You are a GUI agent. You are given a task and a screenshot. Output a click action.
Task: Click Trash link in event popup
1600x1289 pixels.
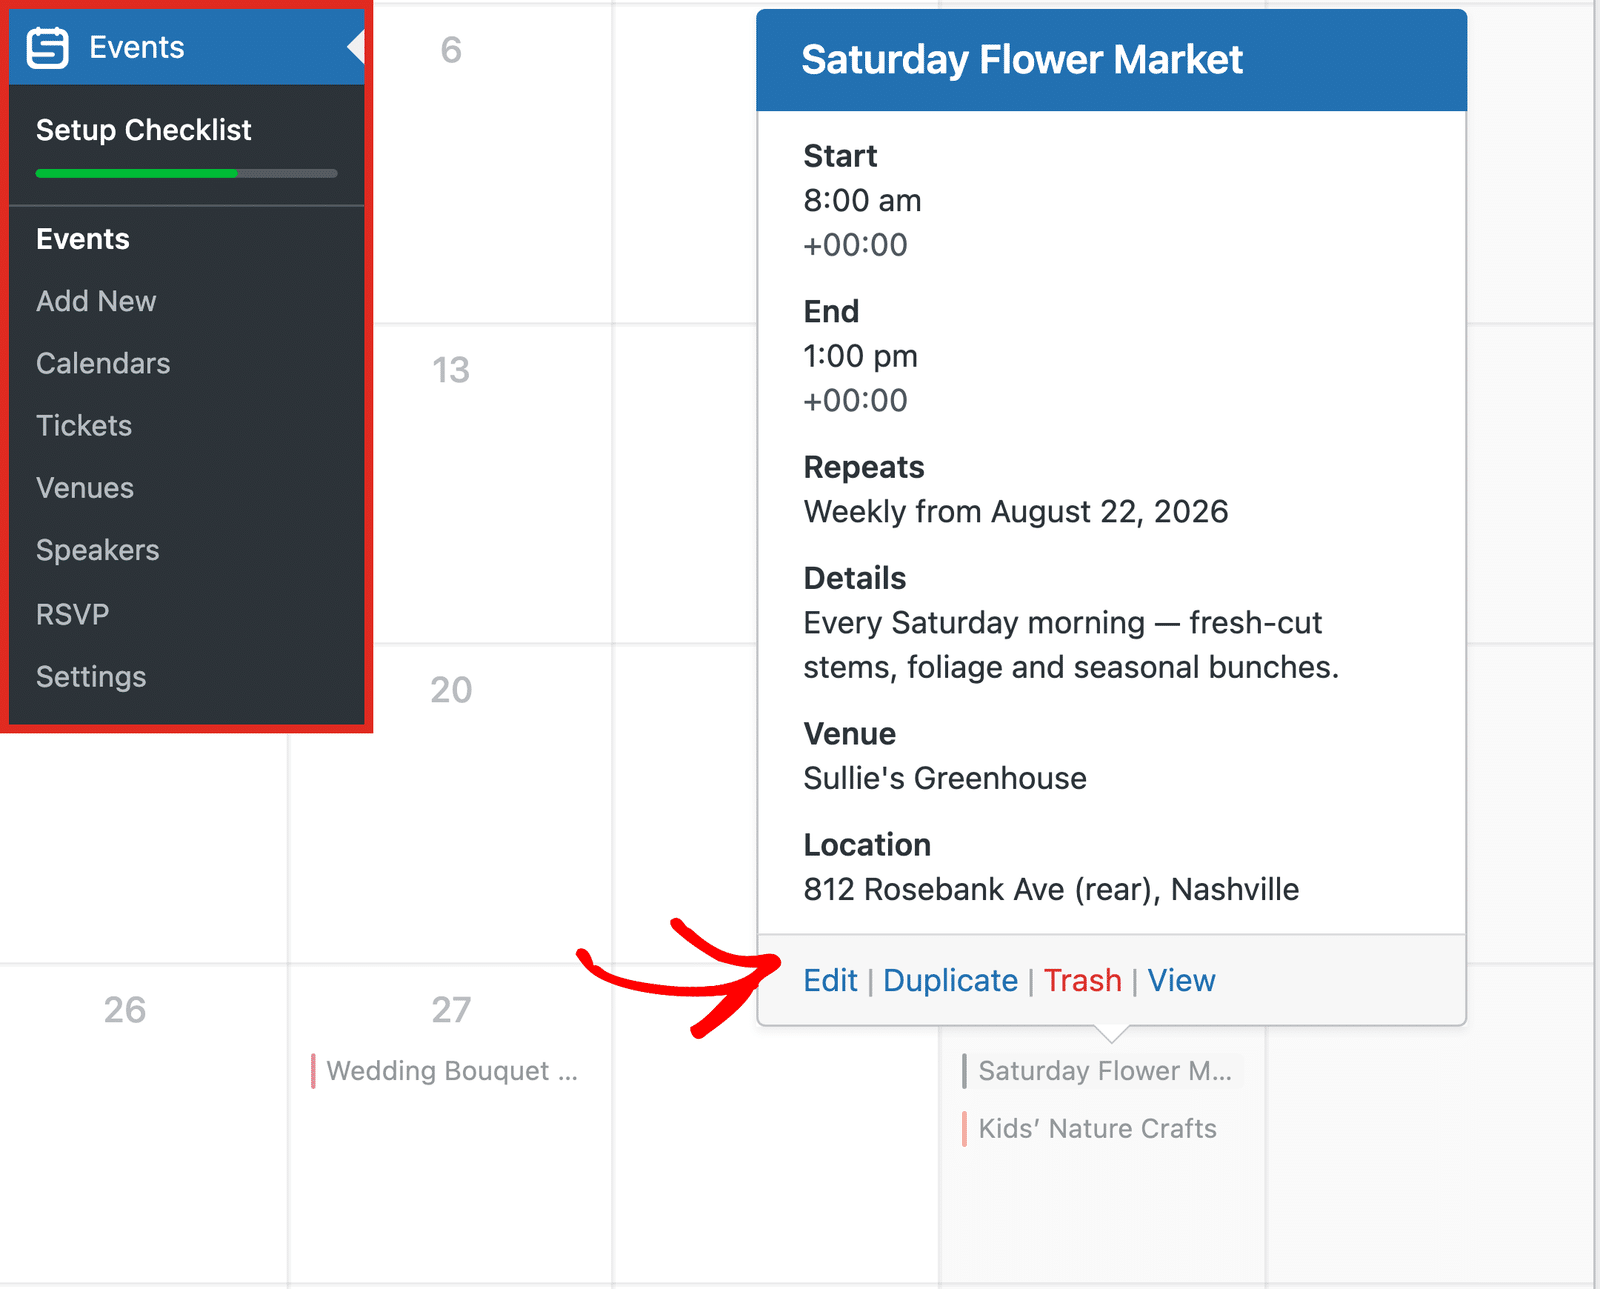click(1083, 980)
